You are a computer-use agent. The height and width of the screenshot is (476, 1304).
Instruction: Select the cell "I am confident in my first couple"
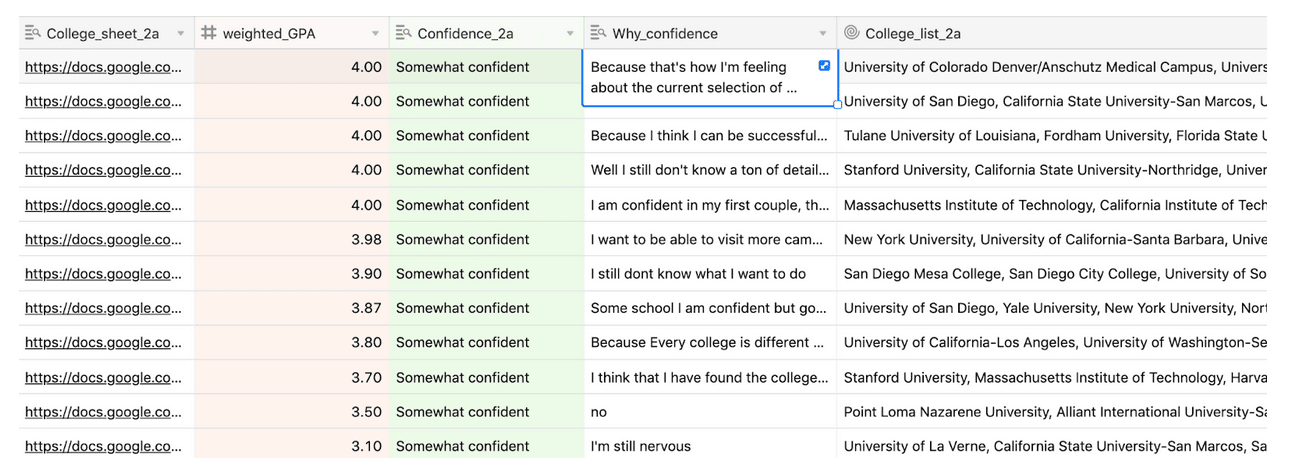[x=710, y=205]
